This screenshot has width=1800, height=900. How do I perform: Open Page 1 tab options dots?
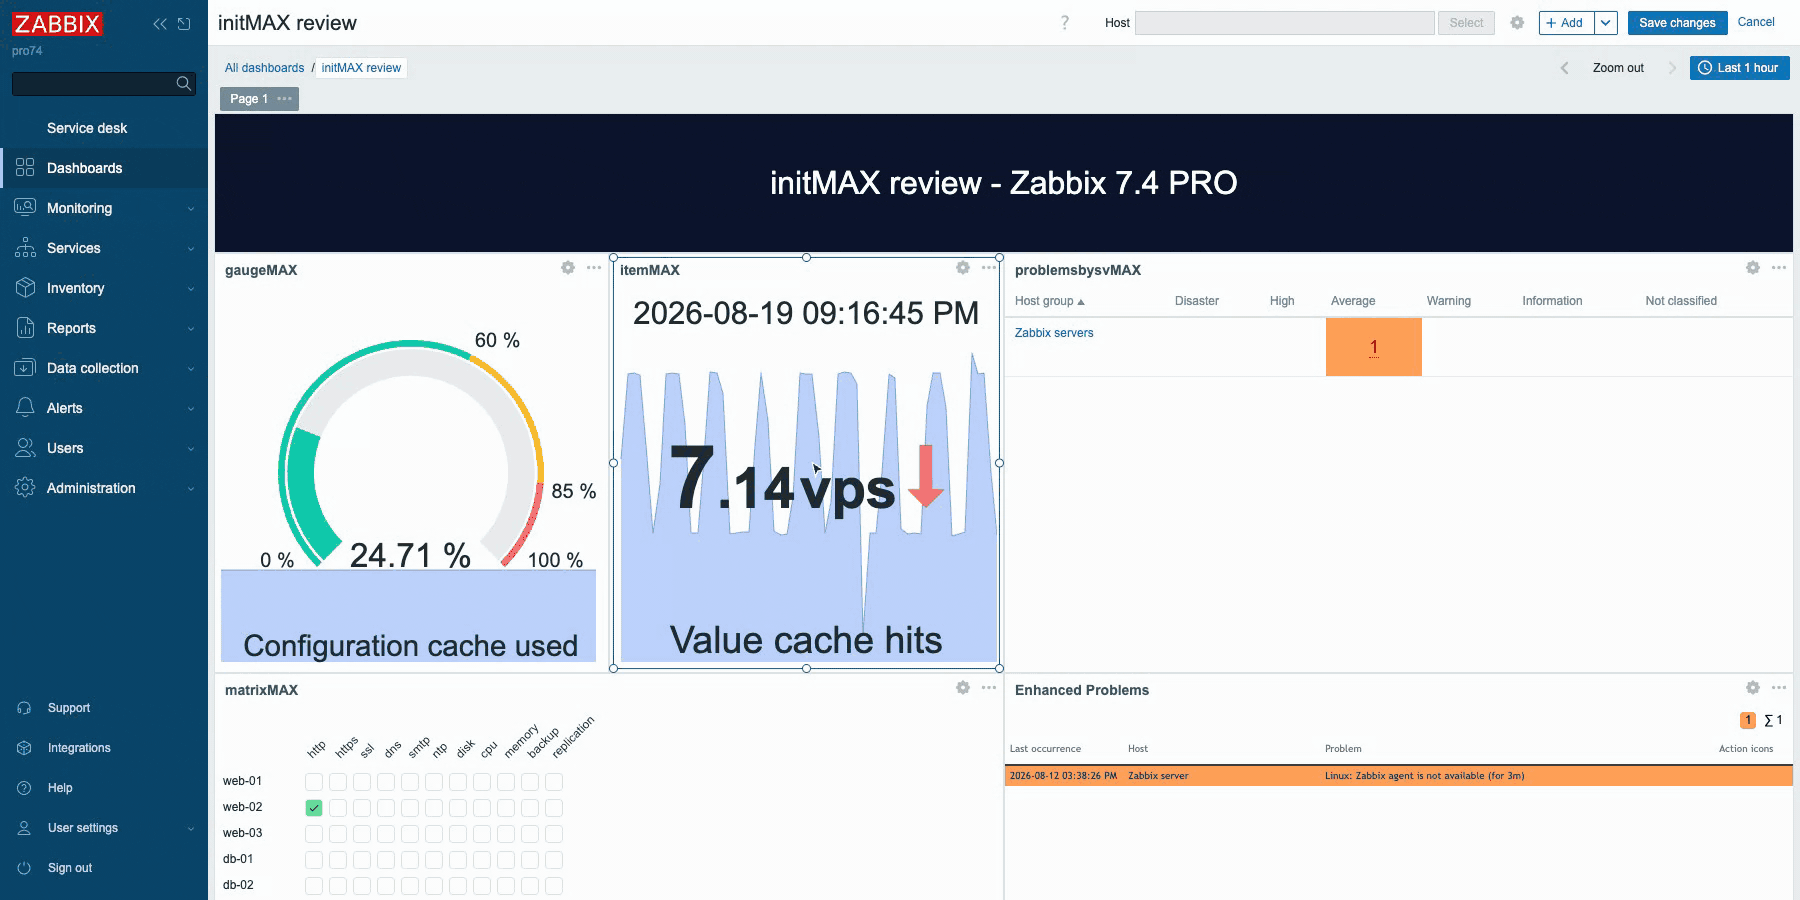point(285,99)
